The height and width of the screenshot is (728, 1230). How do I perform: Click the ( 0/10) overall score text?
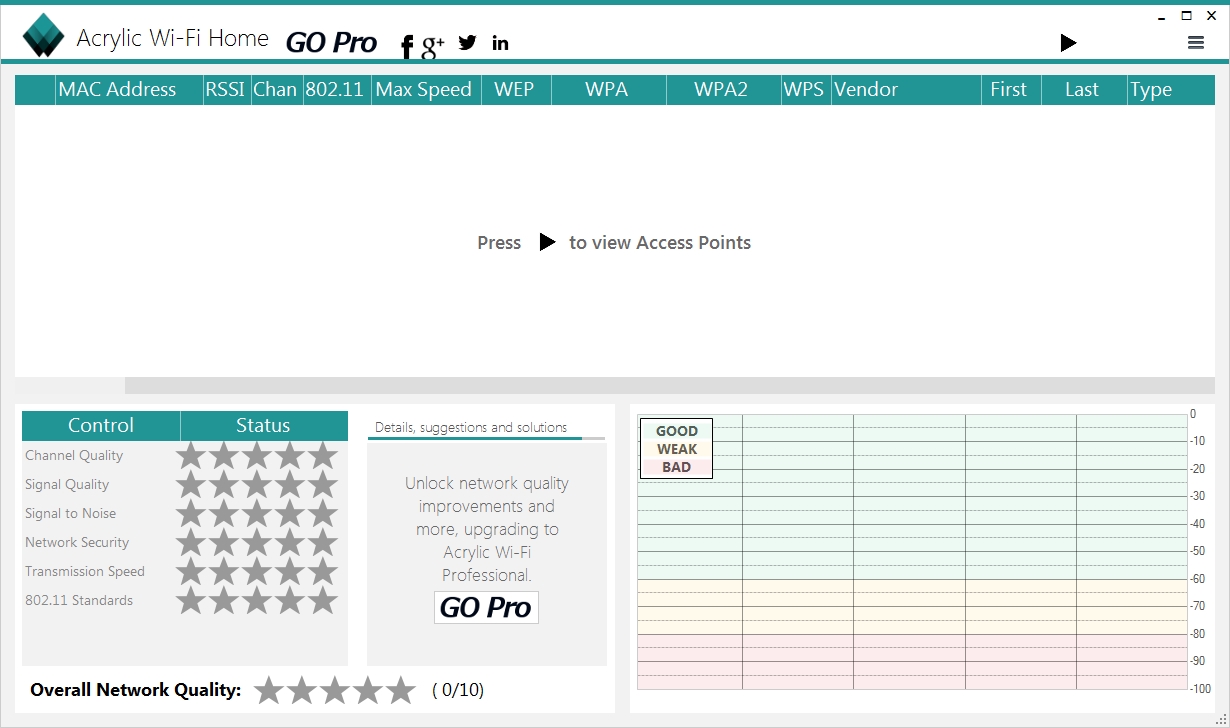coord(458,690)
